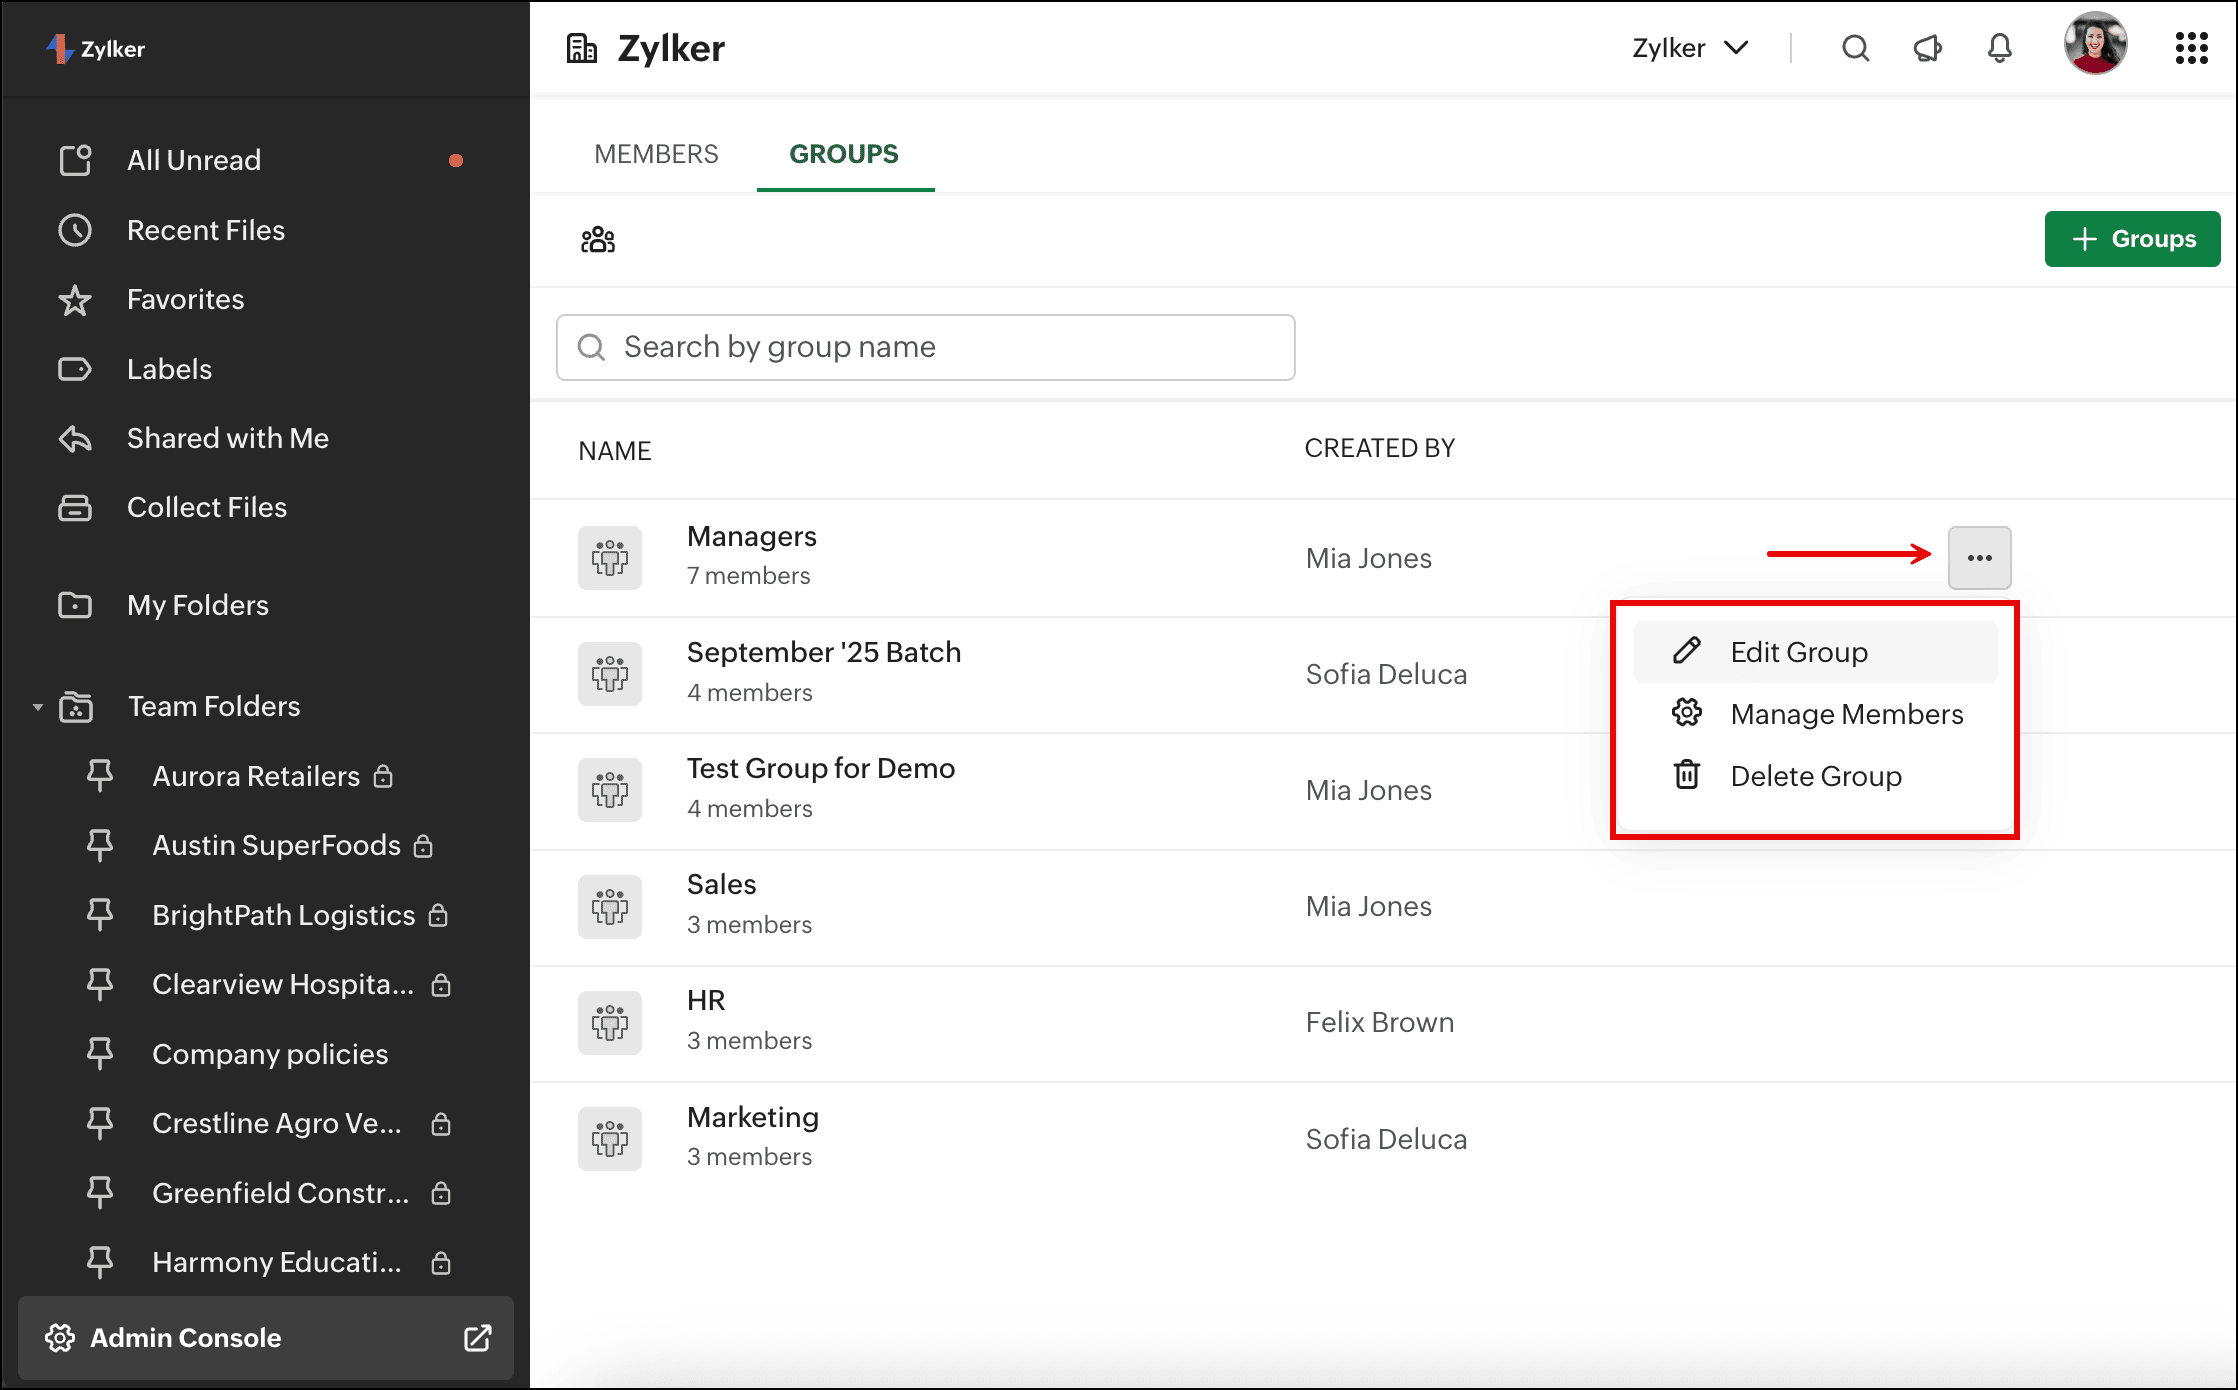
Task: Click the groups people icon below tabs
Action: pyautogui.click(x=598, y=240)
